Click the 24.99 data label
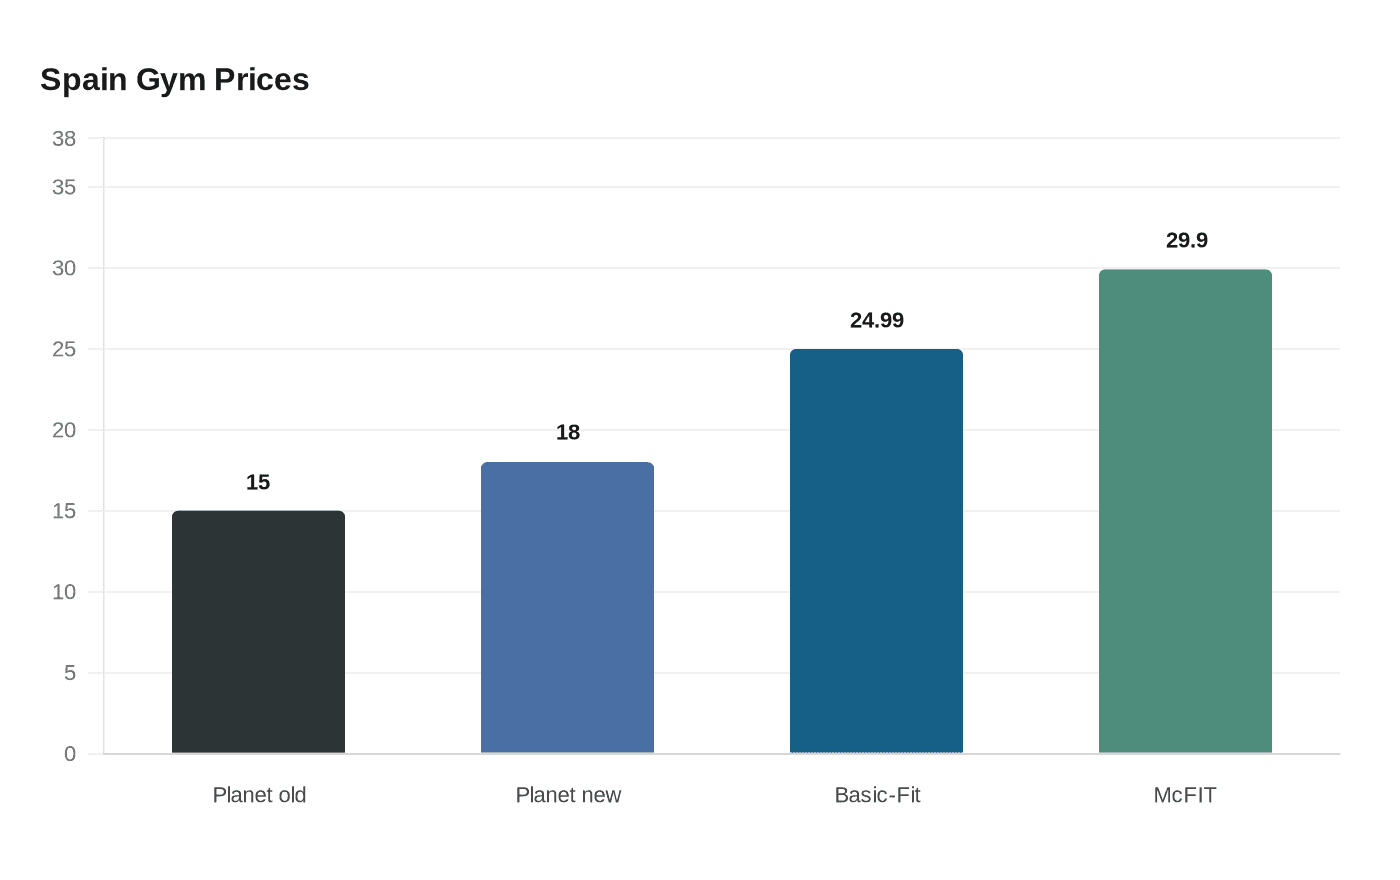Viewport: 1400px width, 880px height. pos(877,320)
